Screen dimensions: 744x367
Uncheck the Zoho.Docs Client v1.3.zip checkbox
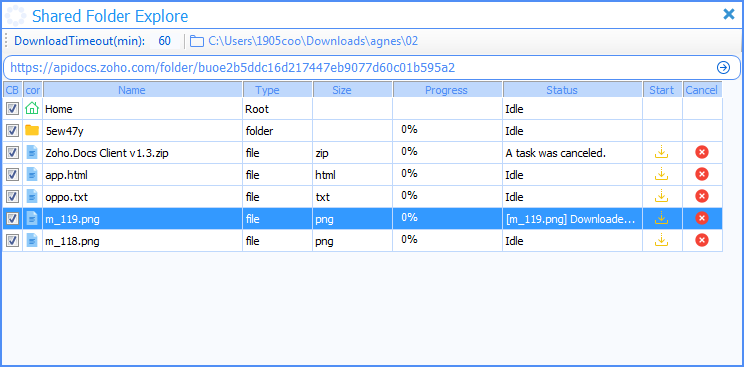coord(12,152)
